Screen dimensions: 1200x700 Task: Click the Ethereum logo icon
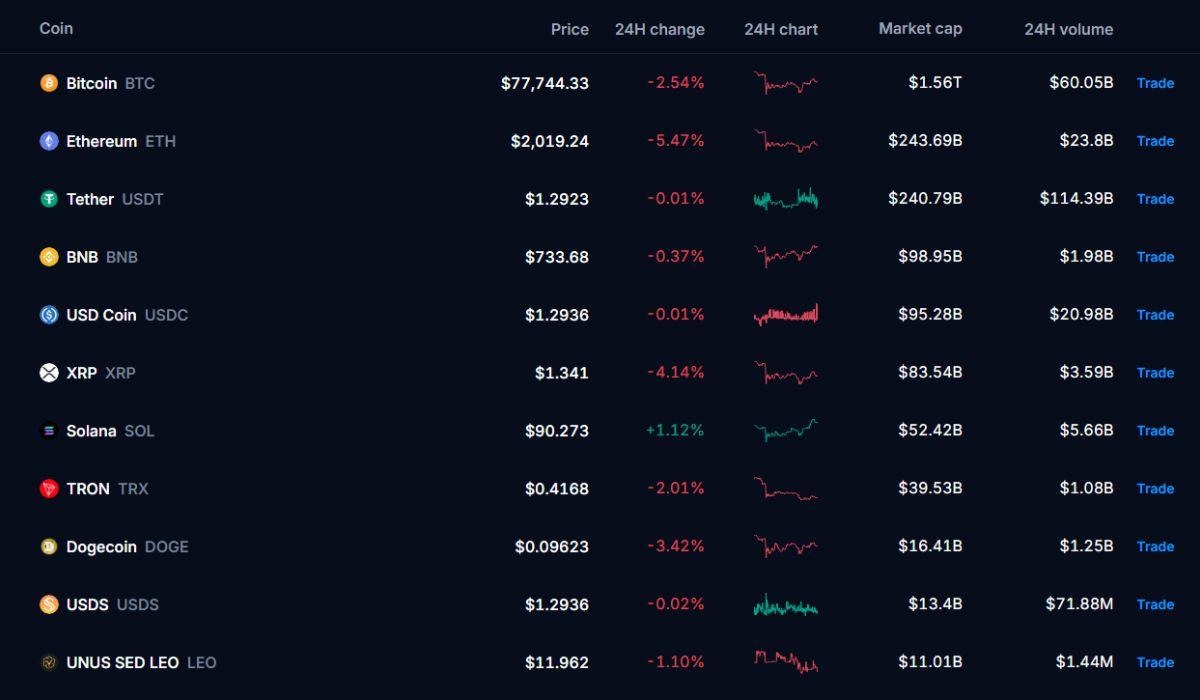pos(49,141)
